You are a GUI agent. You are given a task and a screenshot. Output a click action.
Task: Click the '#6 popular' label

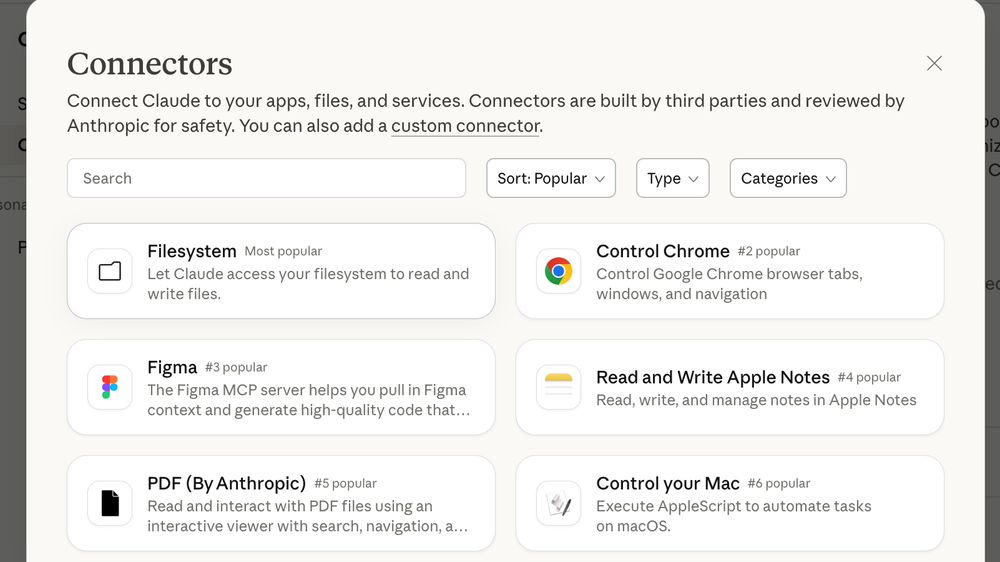779,484
